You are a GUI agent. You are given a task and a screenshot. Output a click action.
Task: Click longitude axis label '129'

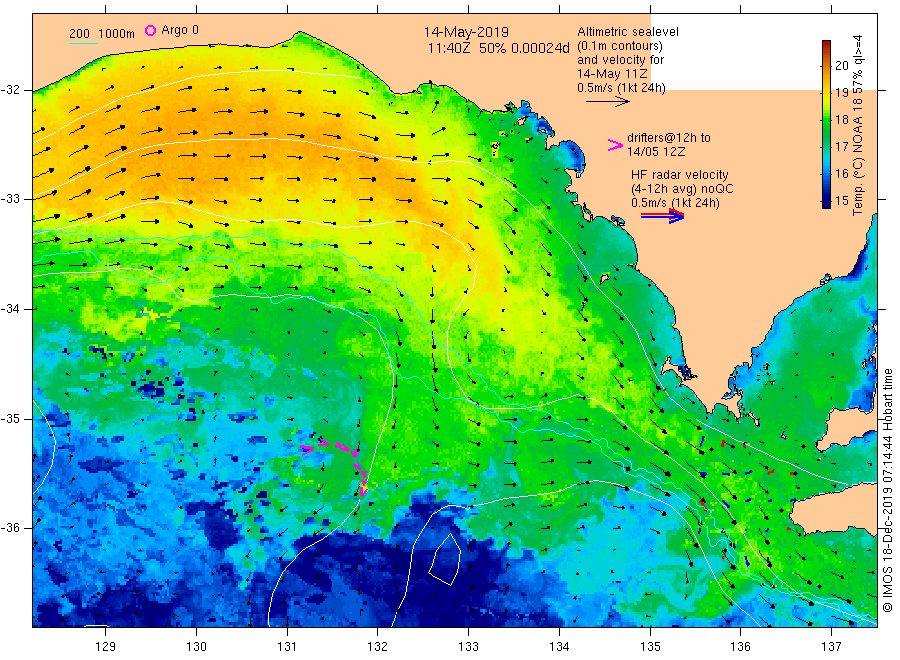tap(106, 647)
